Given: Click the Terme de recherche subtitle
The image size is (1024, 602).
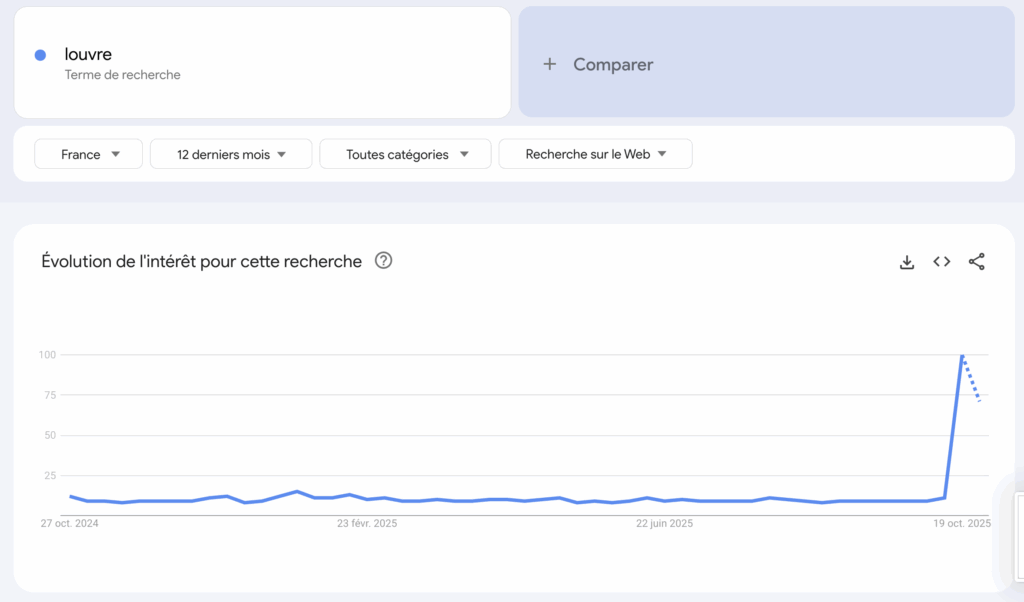Looking at the screenshot, I should 122,74.
